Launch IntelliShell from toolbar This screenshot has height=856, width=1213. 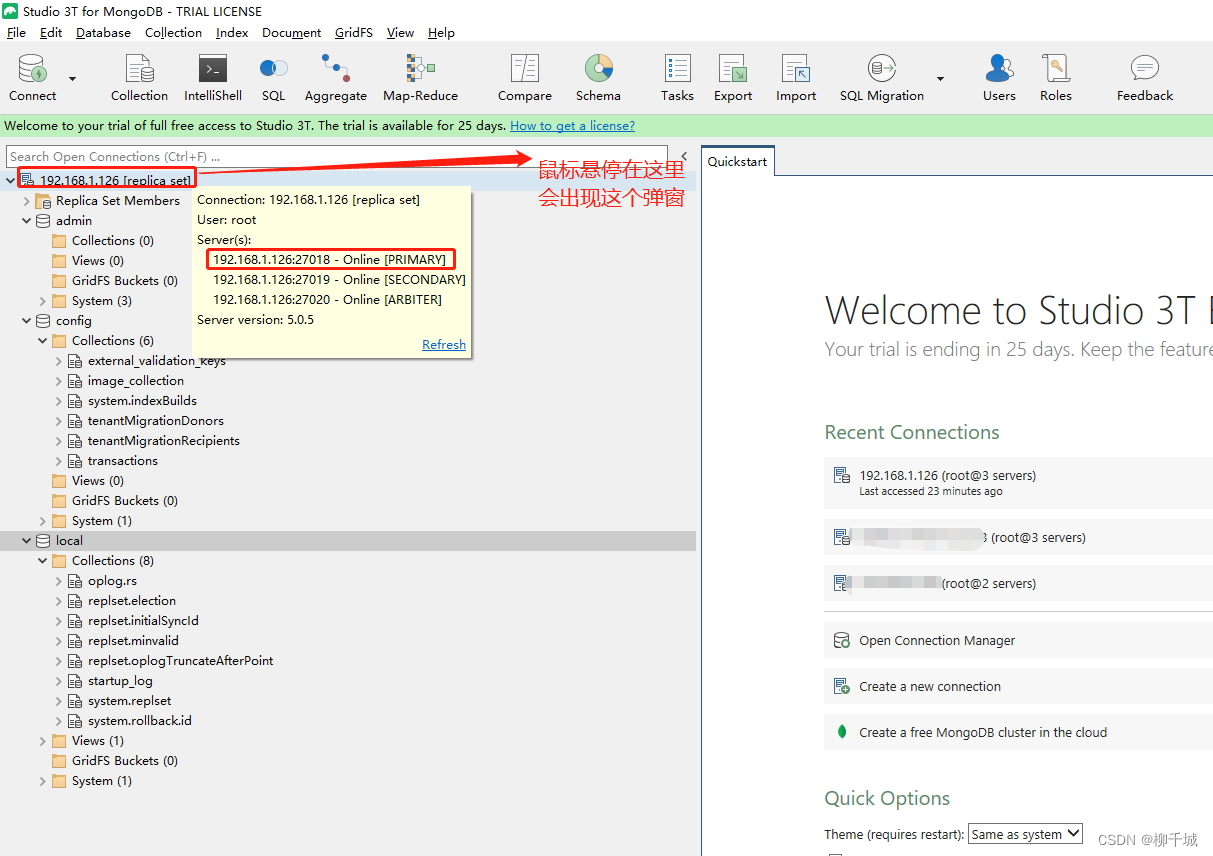213,78
